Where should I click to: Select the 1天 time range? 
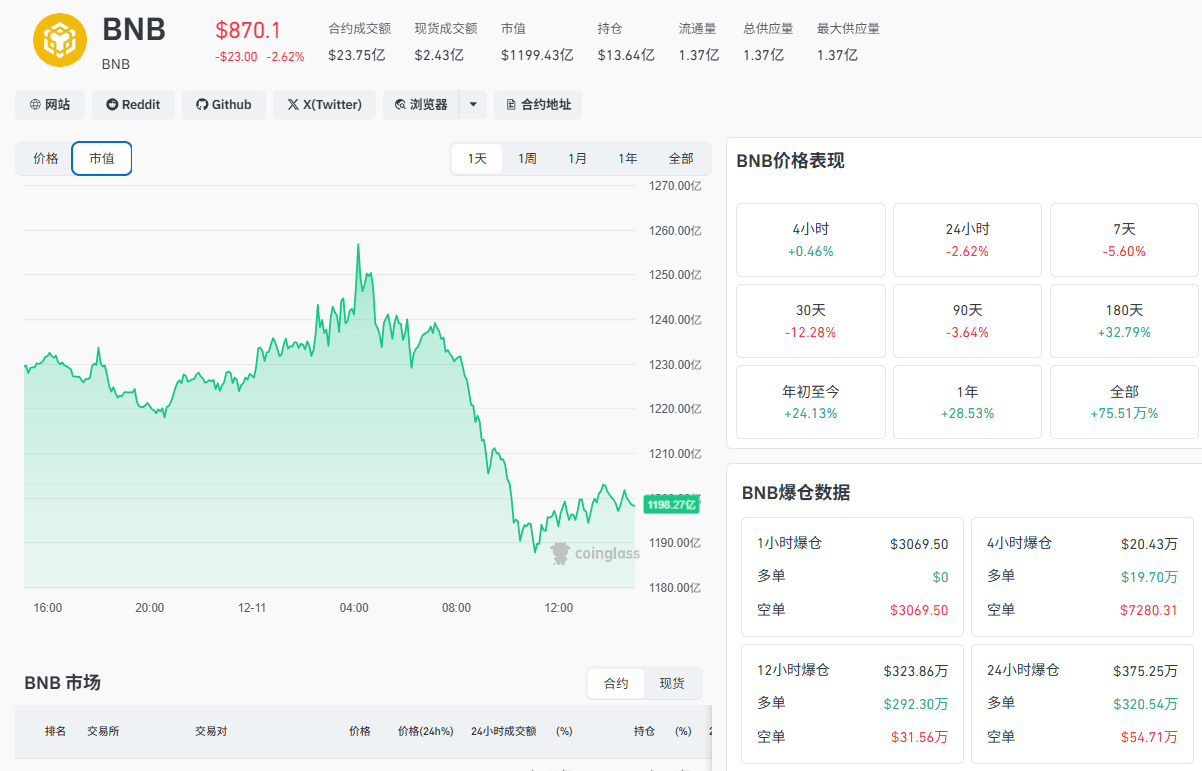tap(477, 158)
